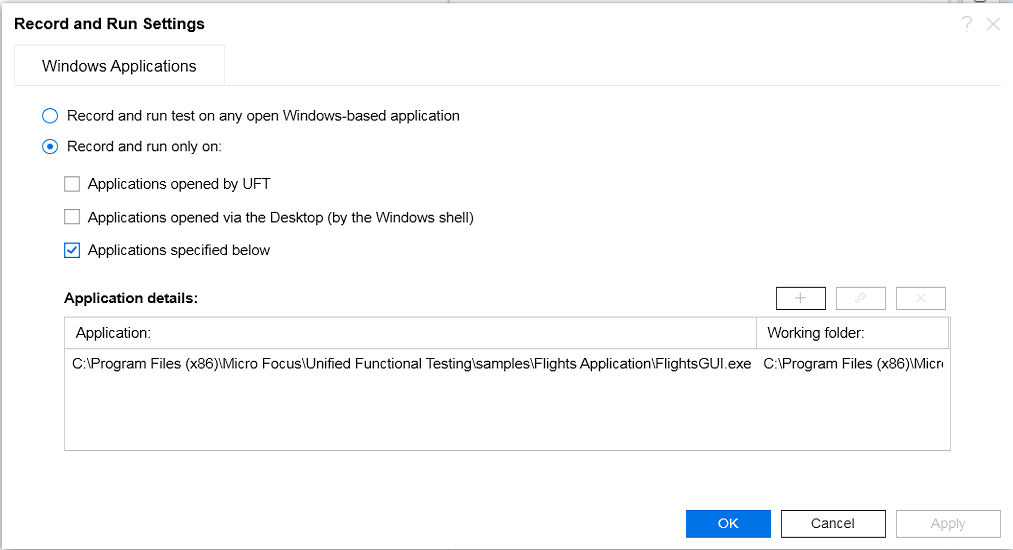
Task: Click empty space in the application list
Action: point(500,415)
